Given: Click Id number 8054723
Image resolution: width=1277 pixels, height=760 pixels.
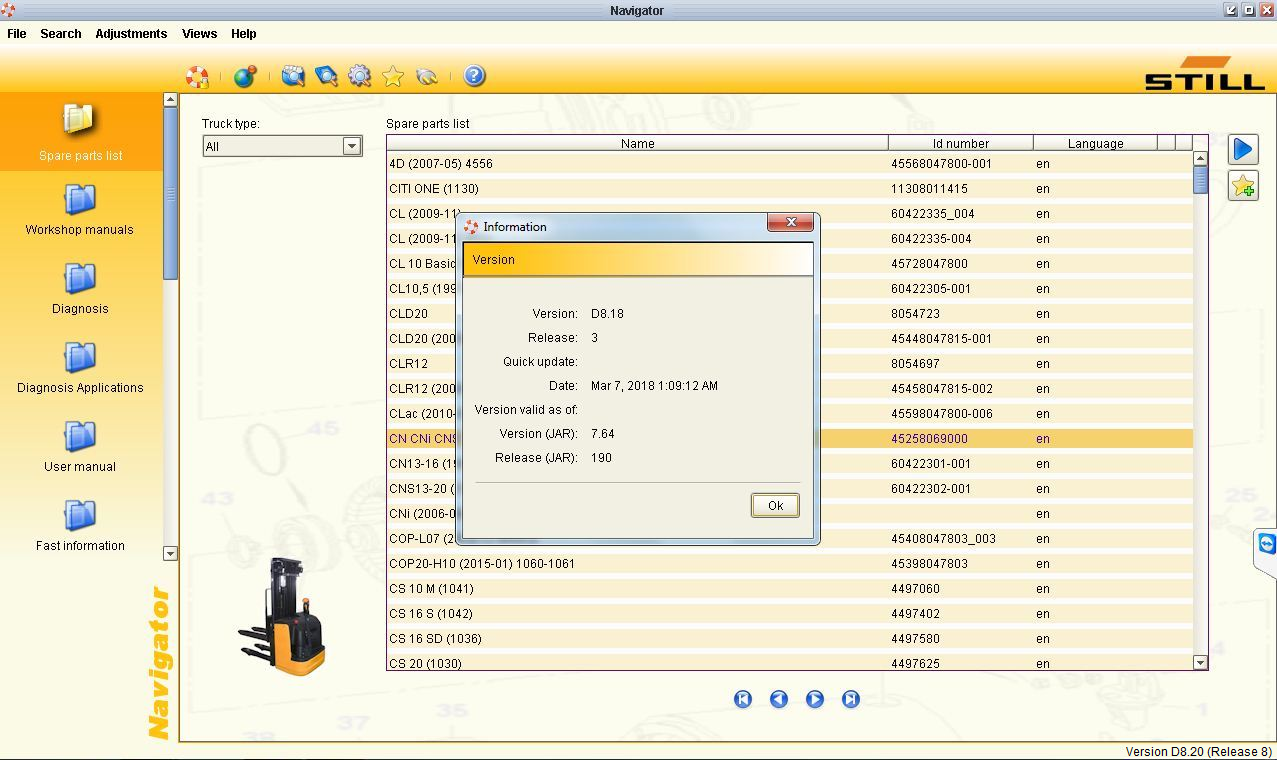Looking at the screenshot, I should [x=915, y=313].
